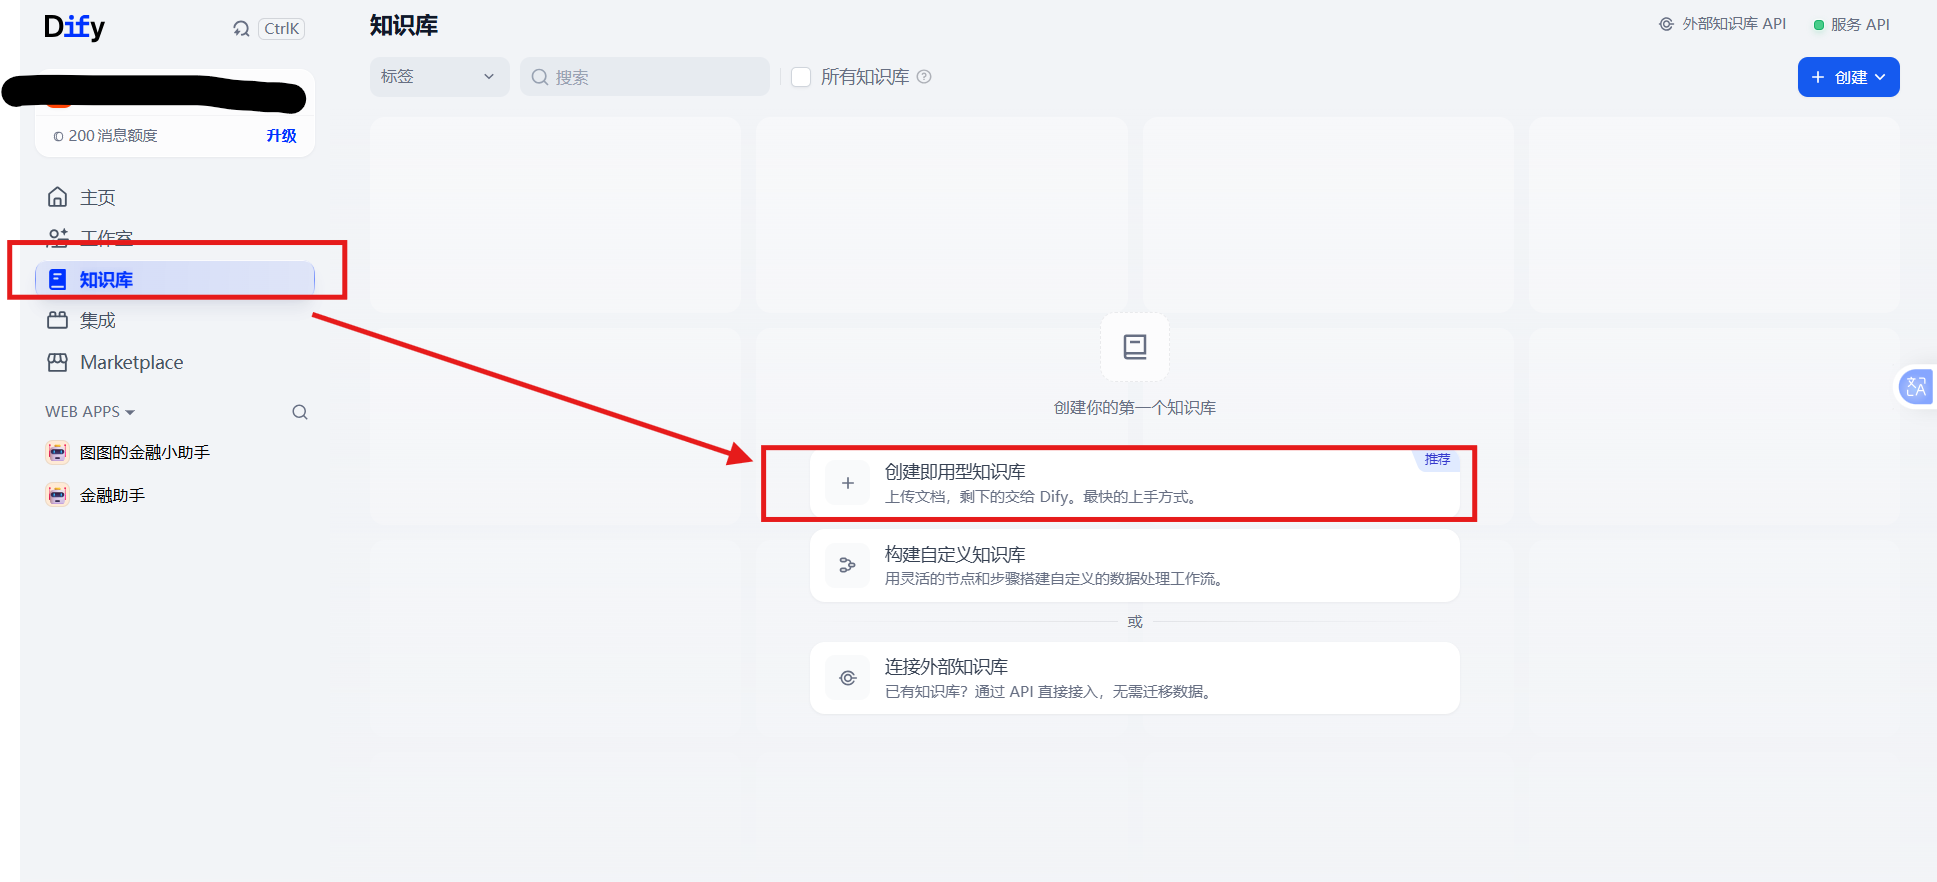Click the 创建你的第一个知识库 caption

1135,408
